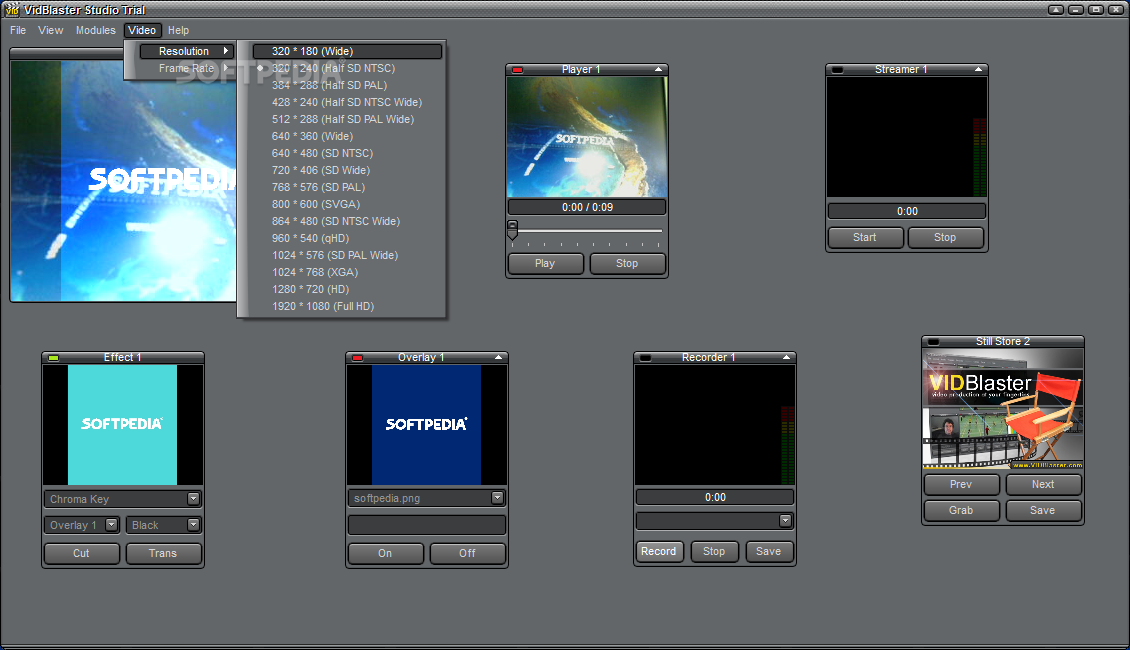The height and width of the screenshot is (650, 1130).
Task: Choose 768 * 576 (SD PAL) resolution
Action: click(x=347, y=187)
